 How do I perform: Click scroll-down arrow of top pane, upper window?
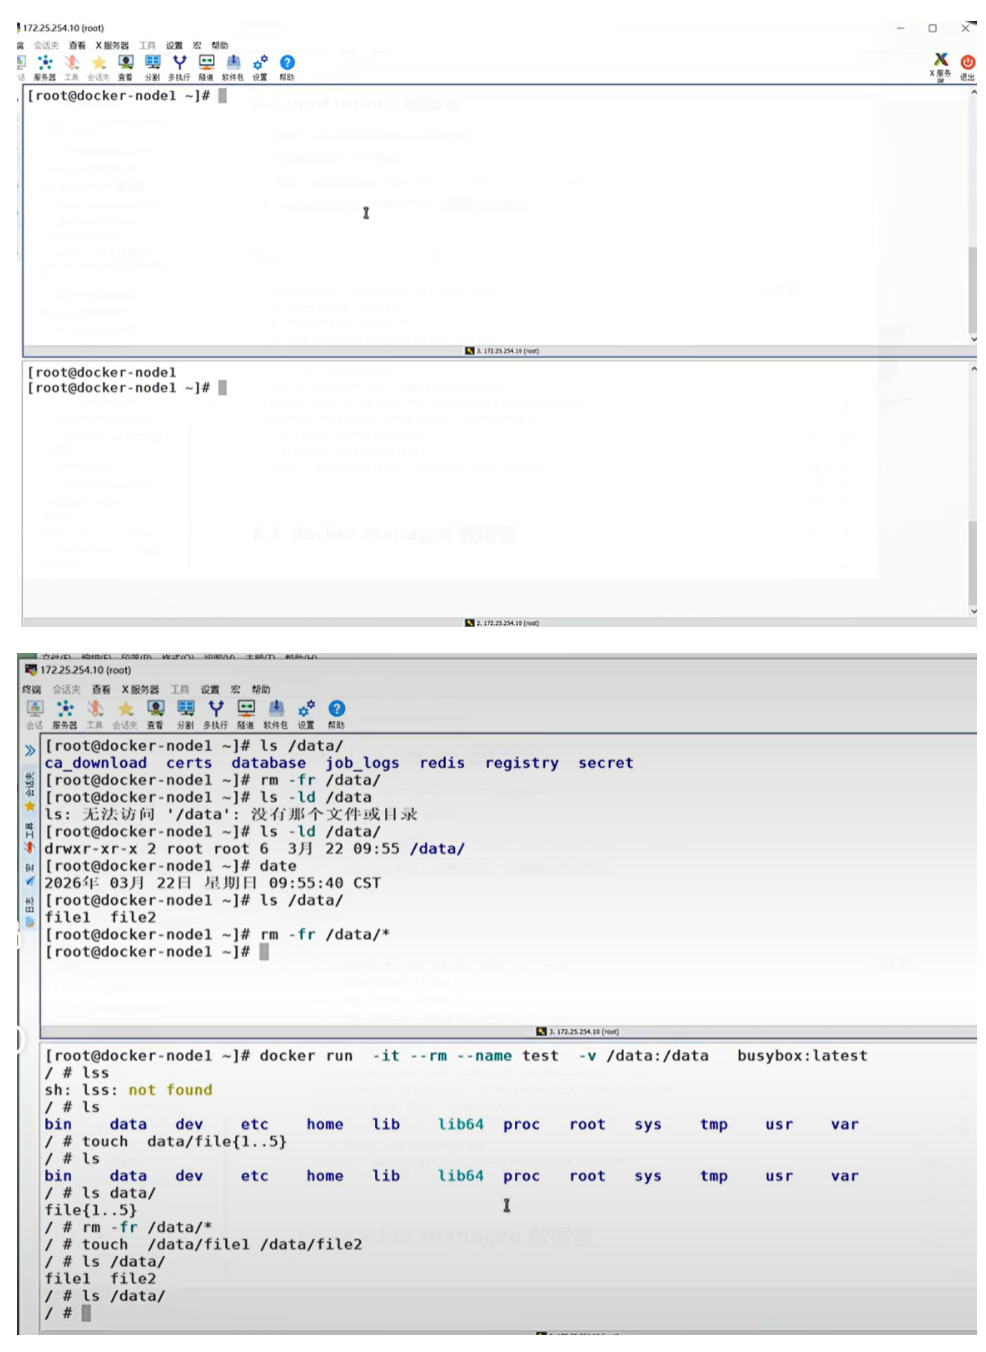(x=973, y=340)
